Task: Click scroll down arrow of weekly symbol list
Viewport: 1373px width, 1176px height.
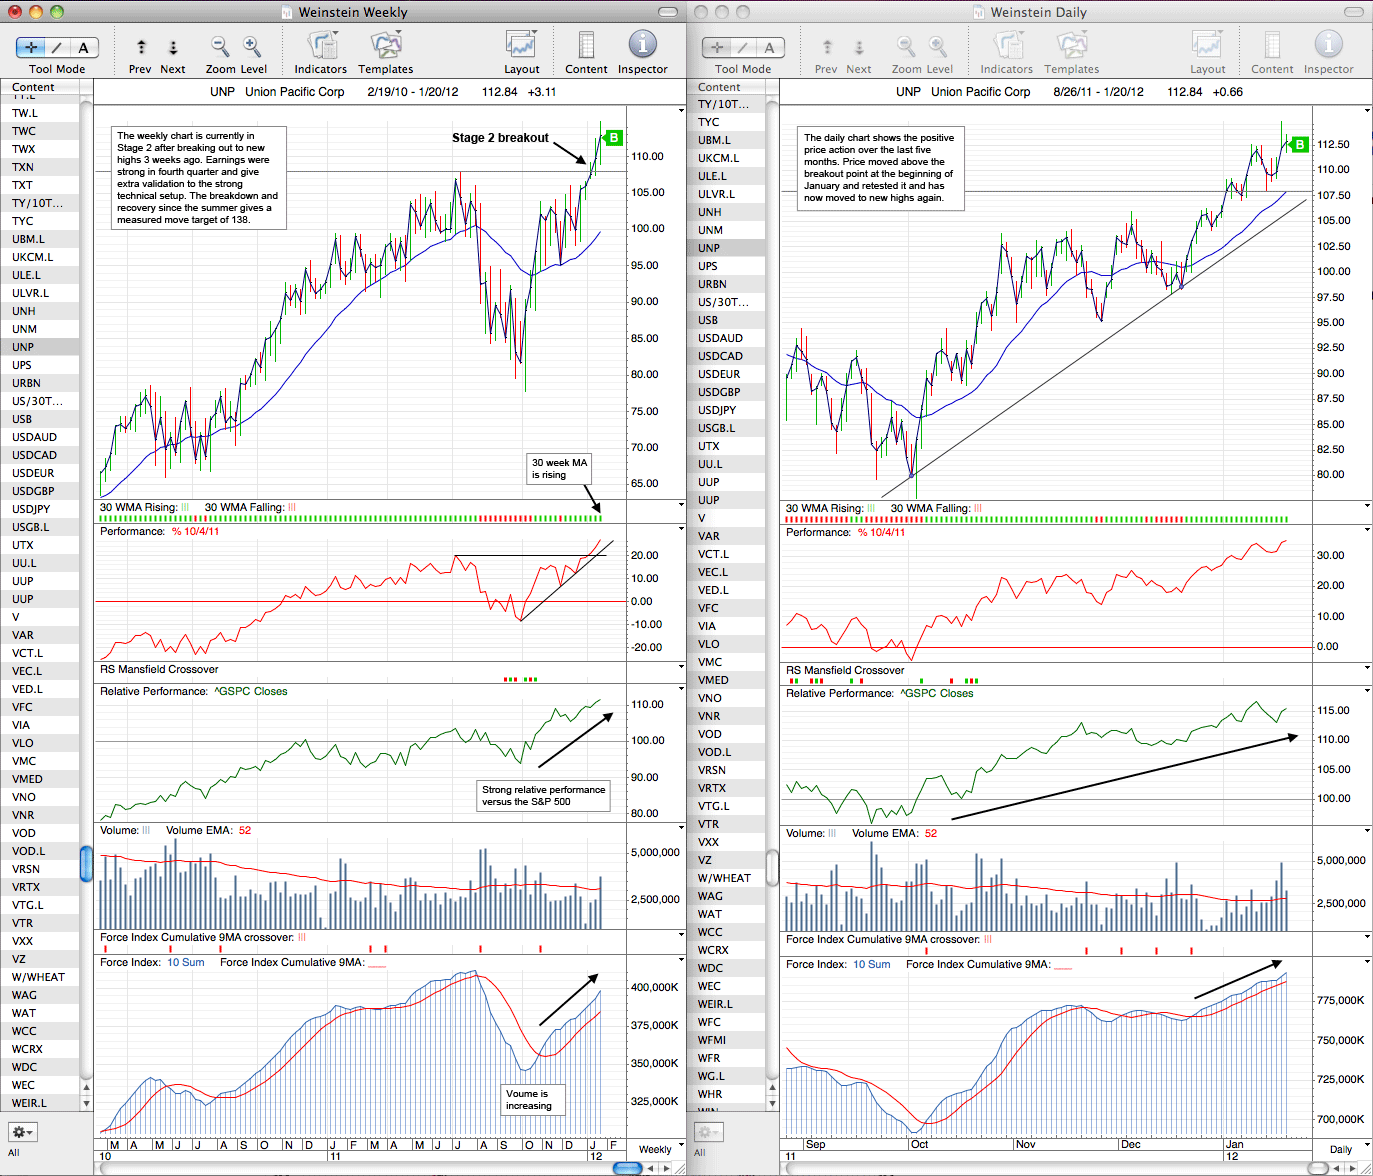Action: (x=86, y=1103)
